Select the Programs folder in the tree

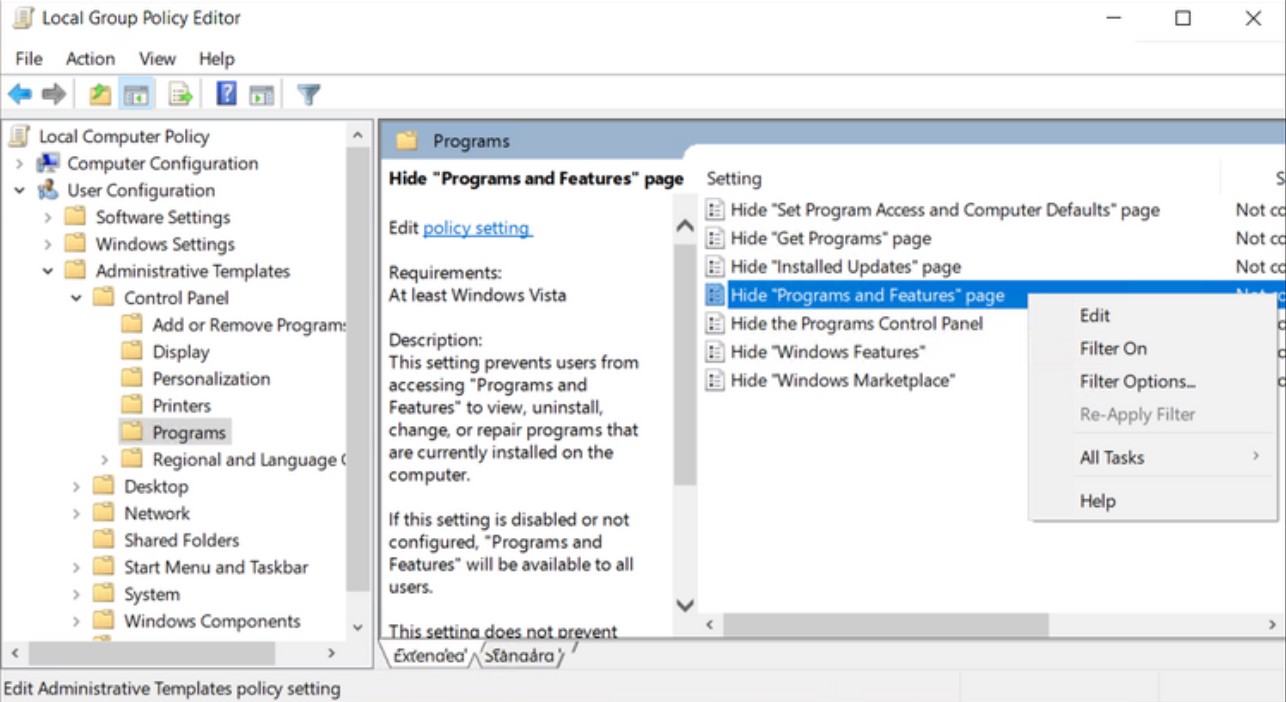coord(188,433)
